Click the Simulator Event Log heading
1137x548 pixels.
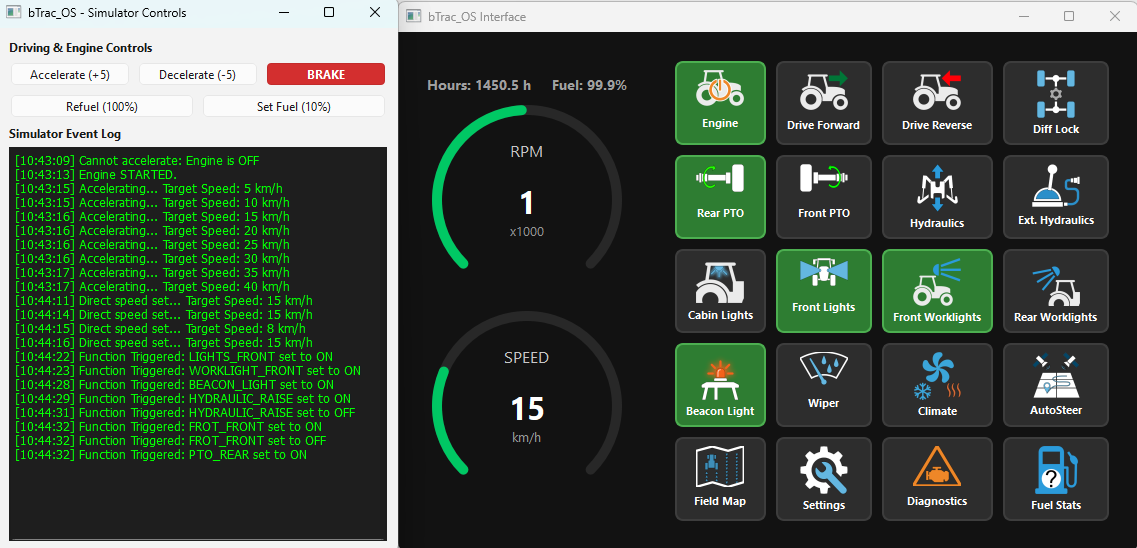(x=65, y=134)
